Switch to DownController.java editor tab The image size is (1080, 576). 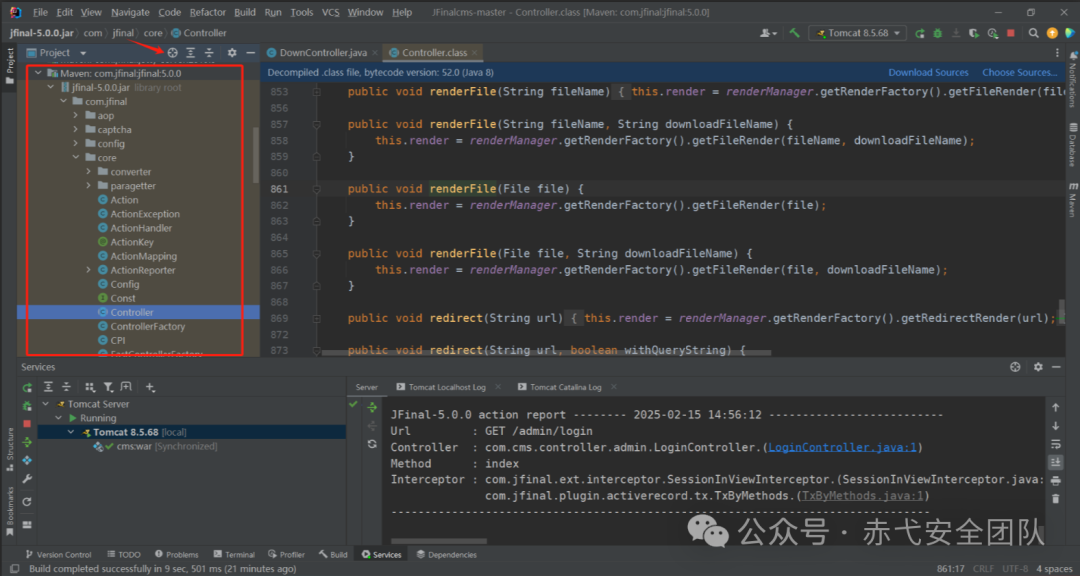tap(322, 52)
